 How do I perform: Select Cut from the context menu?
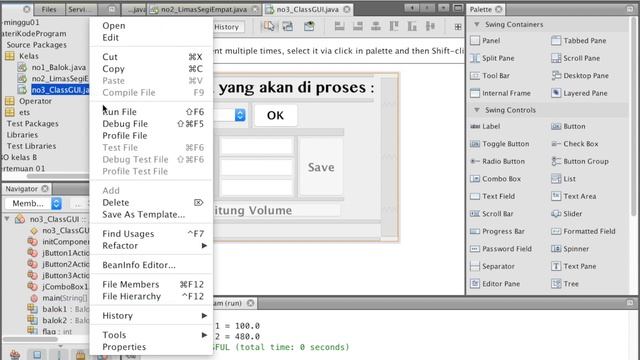151,57
